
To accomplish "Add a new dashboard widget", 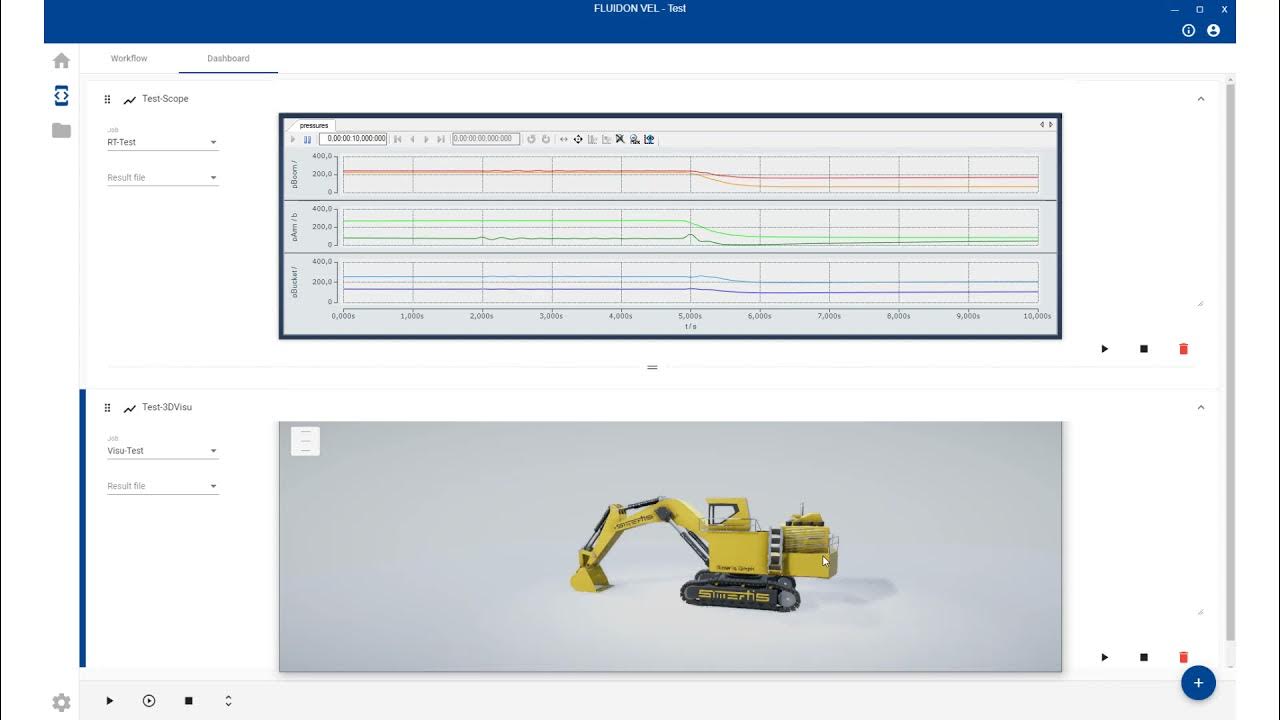I will [1198, 683].
